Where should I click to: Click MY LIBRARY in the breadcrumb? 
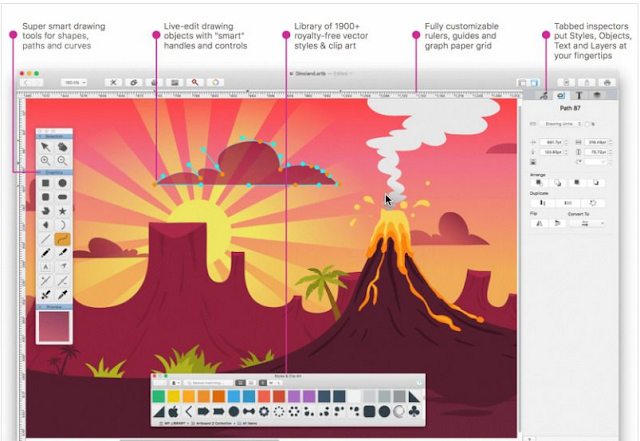(x=173, y=423)
